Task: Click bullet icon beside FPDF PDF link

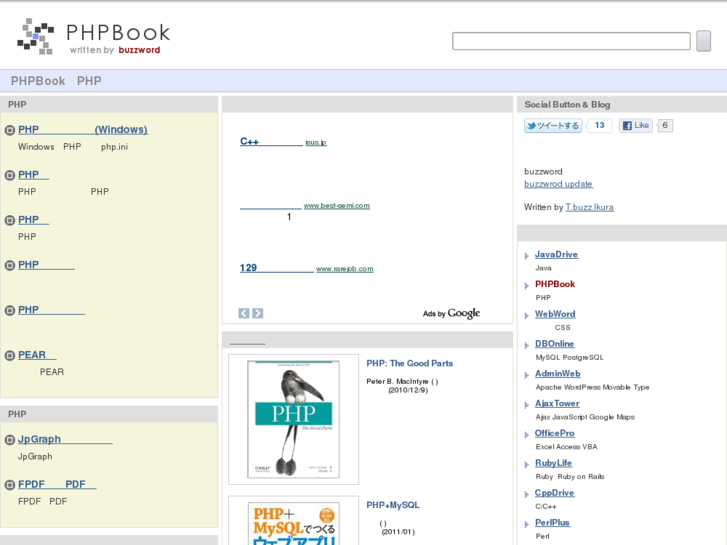Action: (10, 485)
